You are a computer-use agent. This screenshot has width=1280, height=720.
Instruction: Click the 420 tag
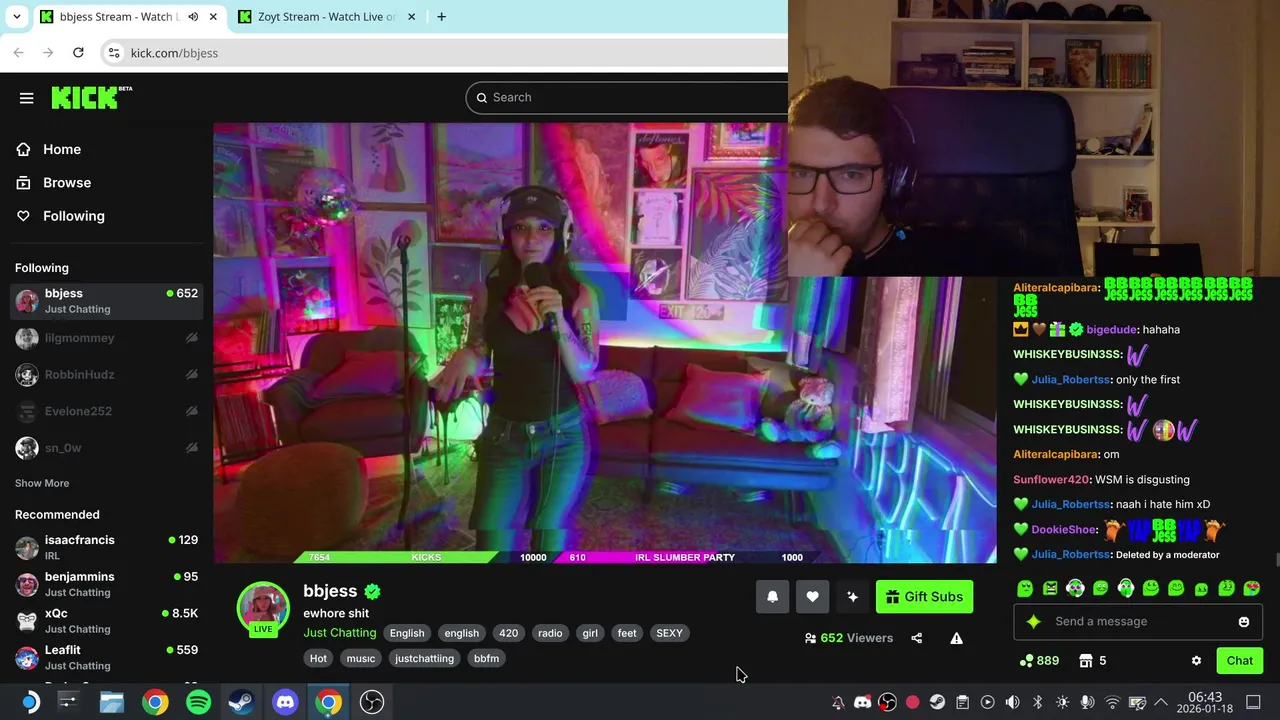tap(508, 633)
